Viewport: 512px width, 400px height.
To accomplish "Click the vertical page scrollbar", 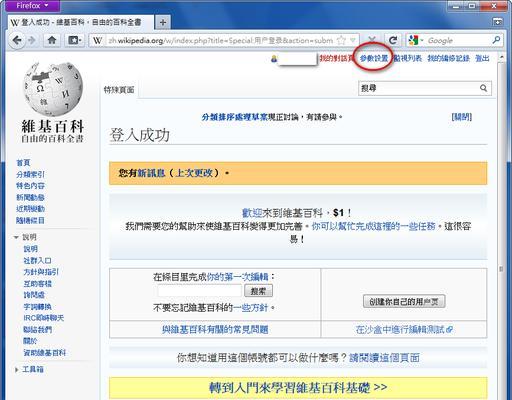I will [501, 268].
